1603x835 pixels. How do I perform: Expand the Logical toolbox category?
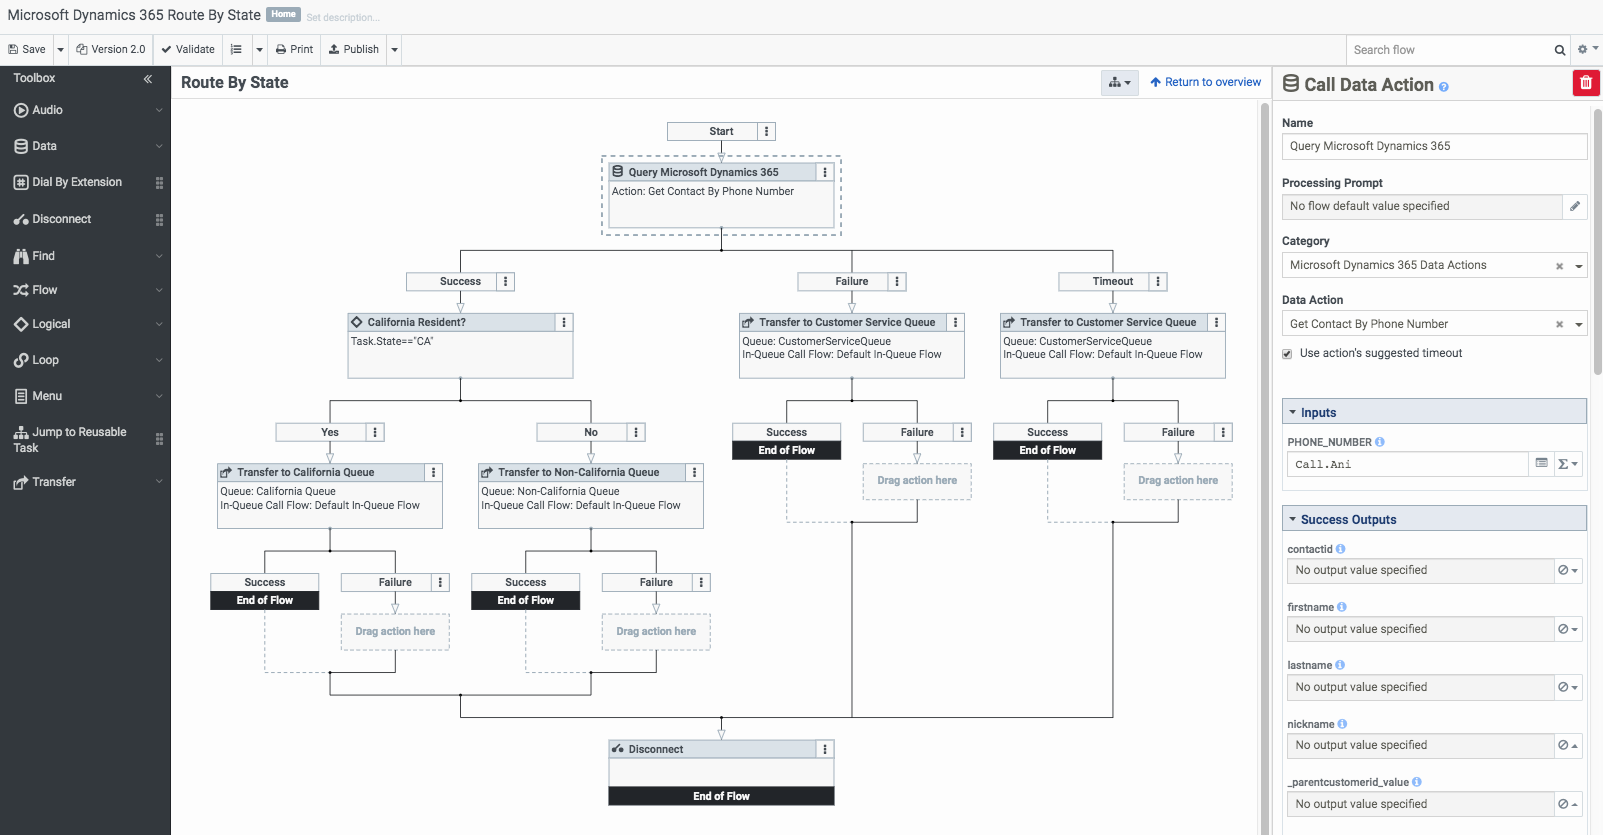[85, 324]
